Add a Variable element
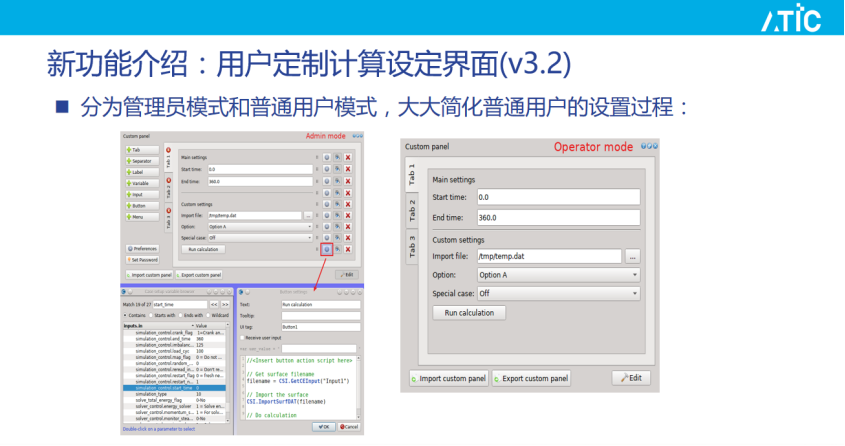The image size is (845, 446). [142, 183]
